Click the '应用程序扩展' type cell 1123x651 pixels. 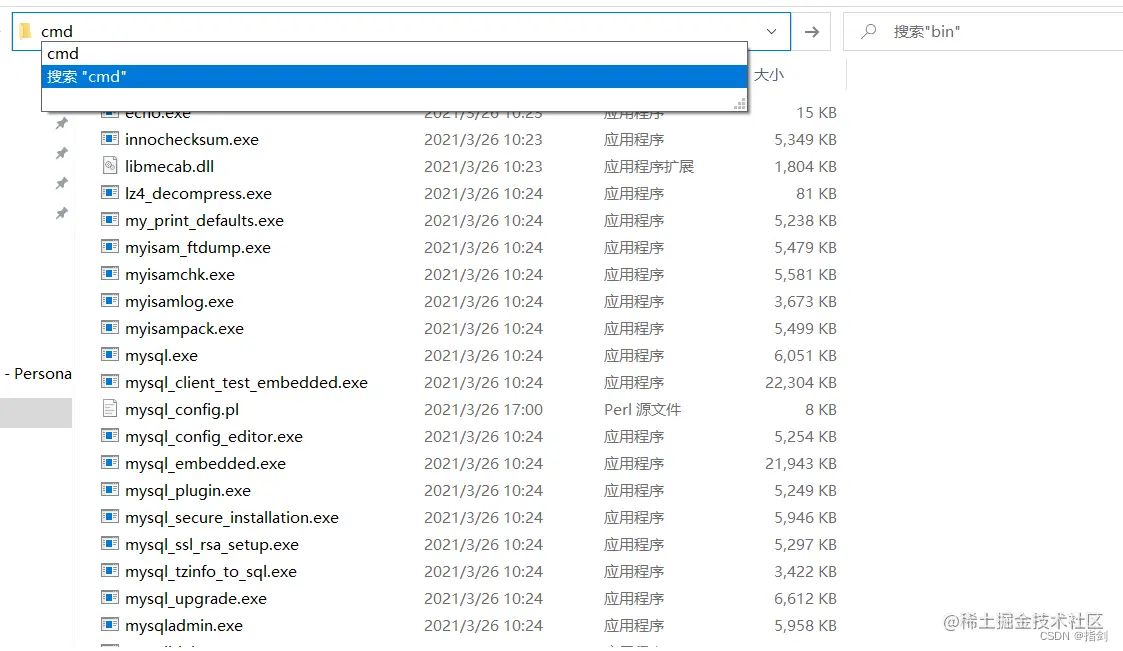(649, 166)
